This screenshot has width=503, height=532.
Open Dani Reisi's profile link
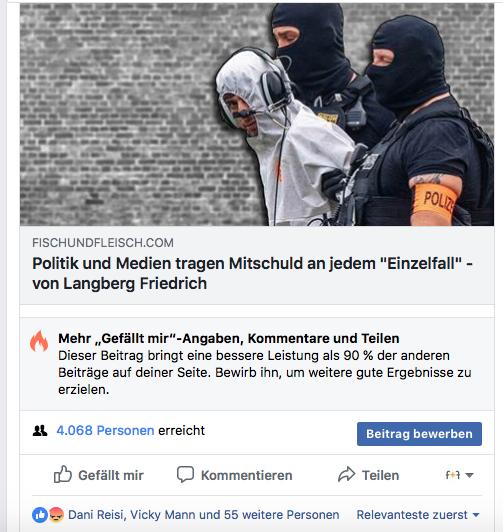point(95,515)
